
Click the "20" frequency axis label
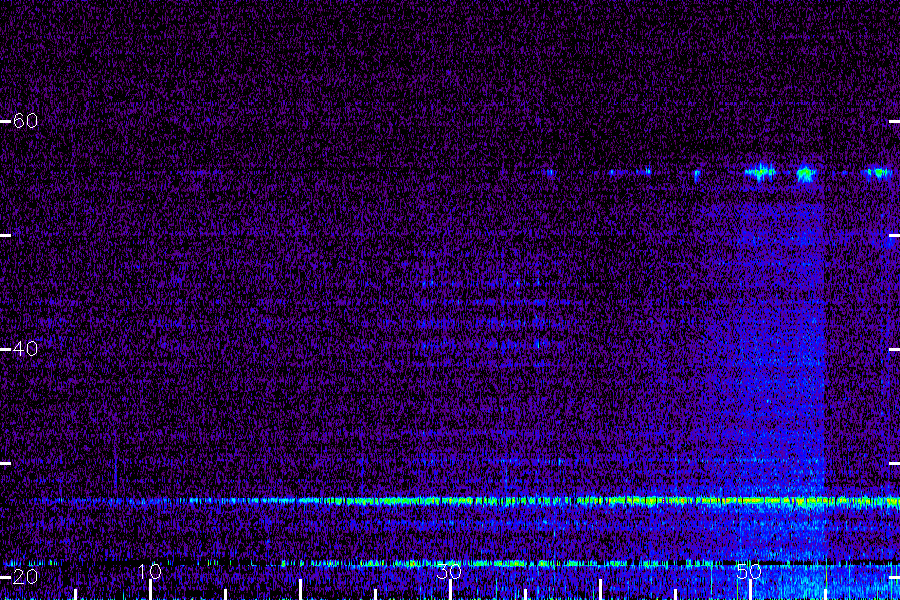tap(25, 576)
